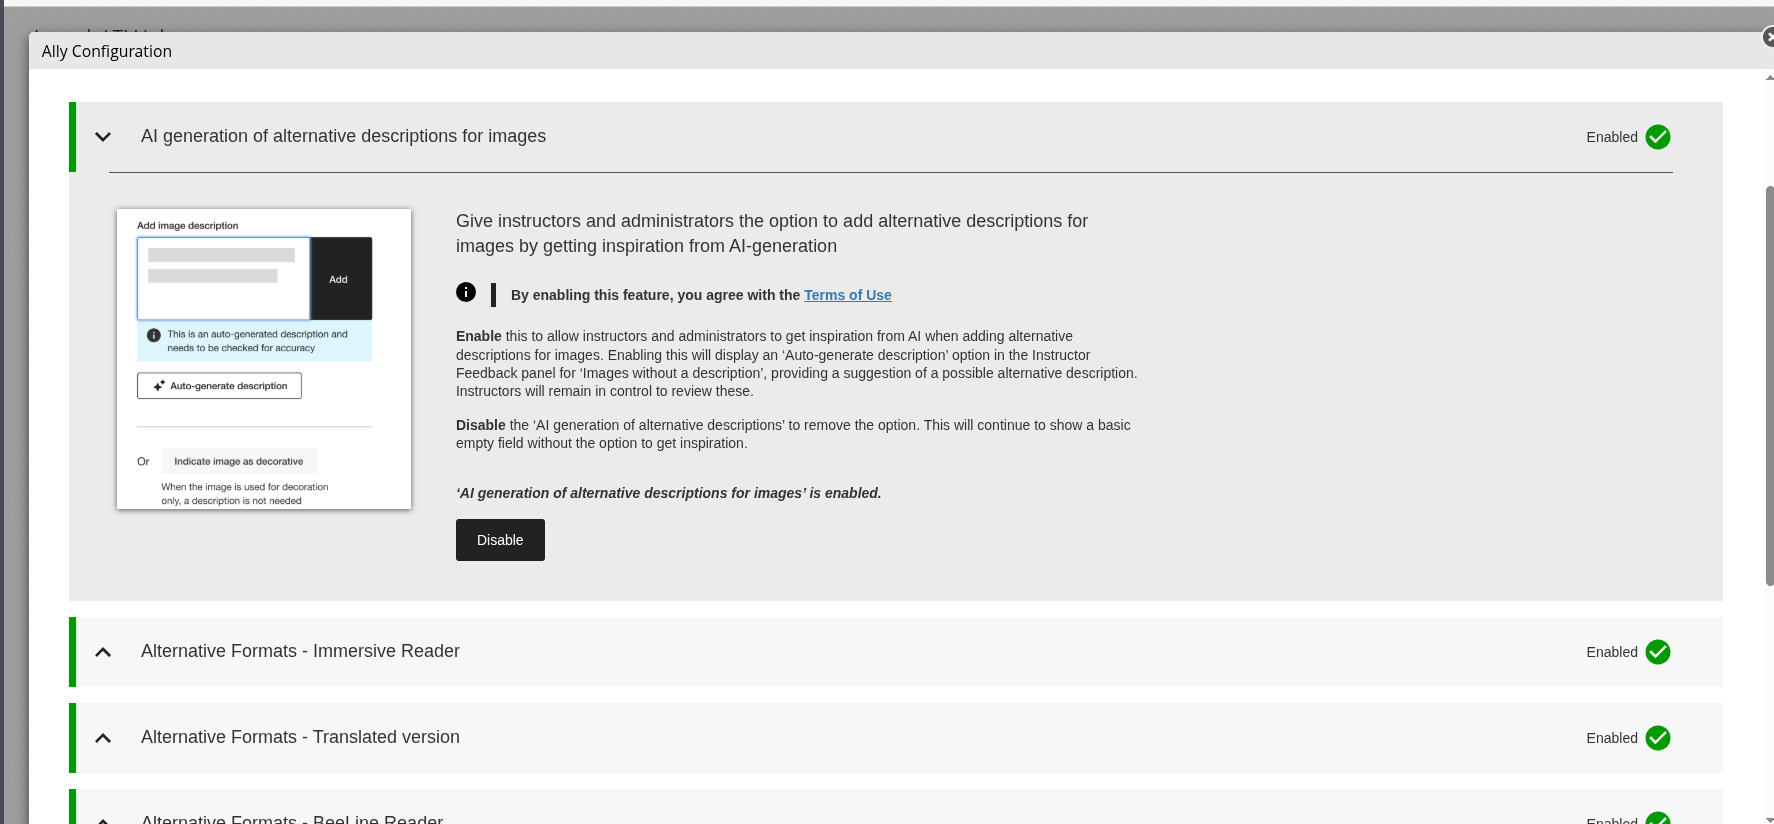The width and height of the screenshot is (1774, 824).
Task: Click Enabled checkmark icon for Translated version
Action: click(x=1657, y=738)
